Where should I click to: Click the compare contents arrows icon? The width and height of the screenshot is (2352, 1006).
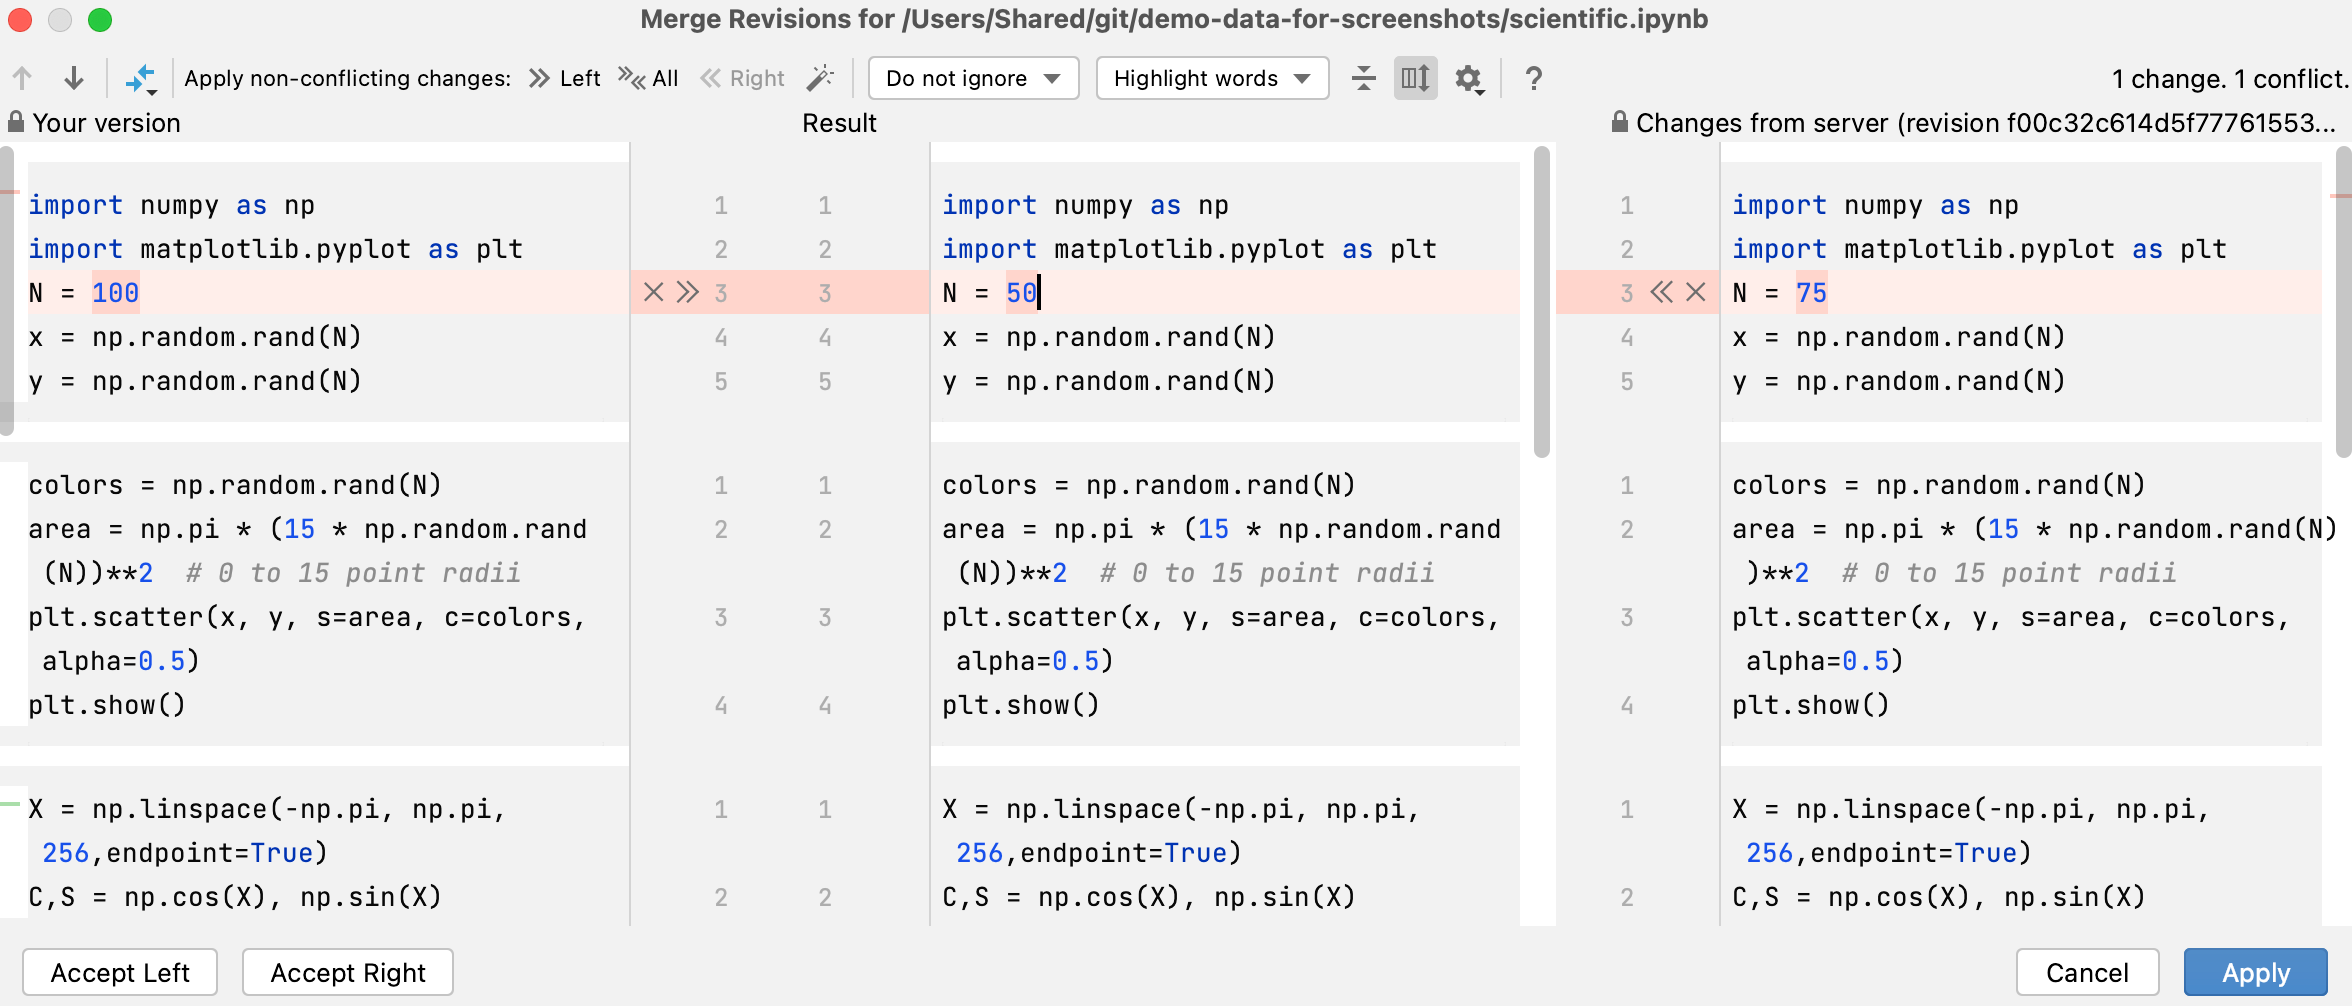[141, 78]
